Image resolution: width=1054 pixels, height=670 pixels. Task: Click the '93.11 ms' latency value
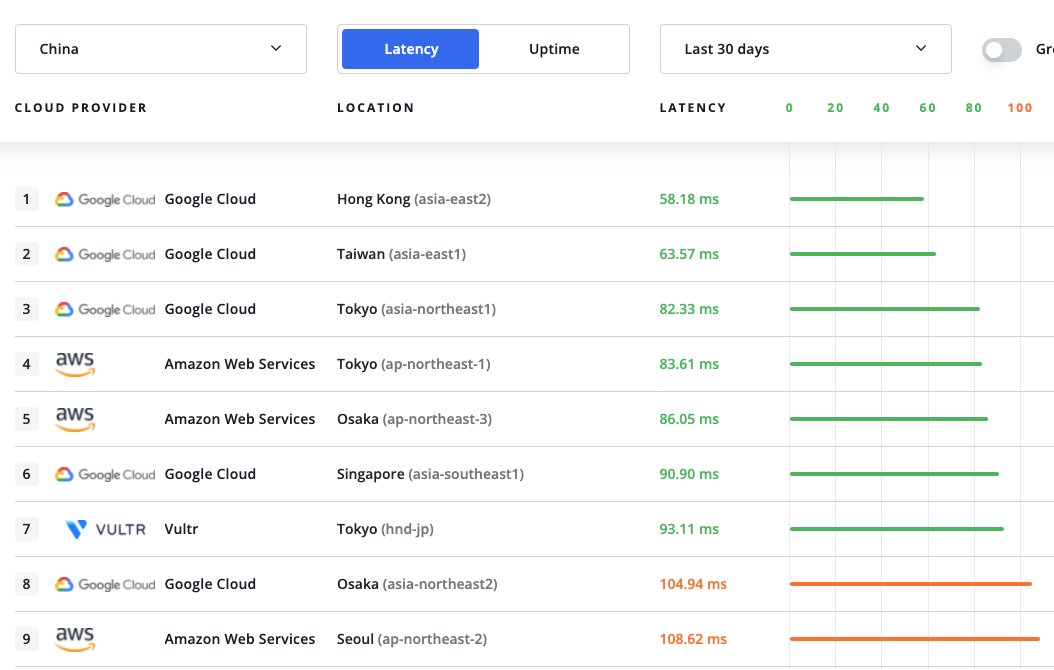pyautogui.click(x=689, y=529)
